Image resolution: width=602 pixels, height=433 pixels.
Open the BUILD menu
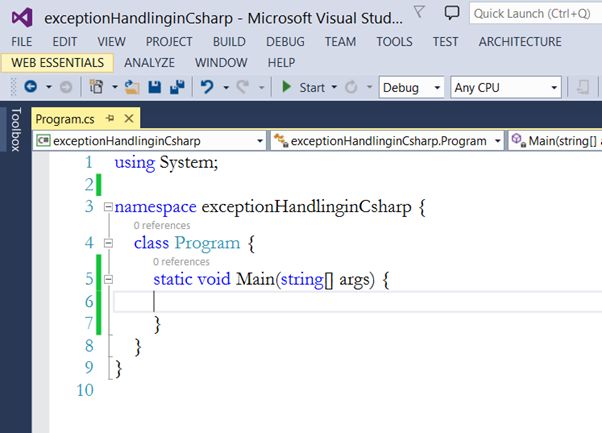click(229, 41)
